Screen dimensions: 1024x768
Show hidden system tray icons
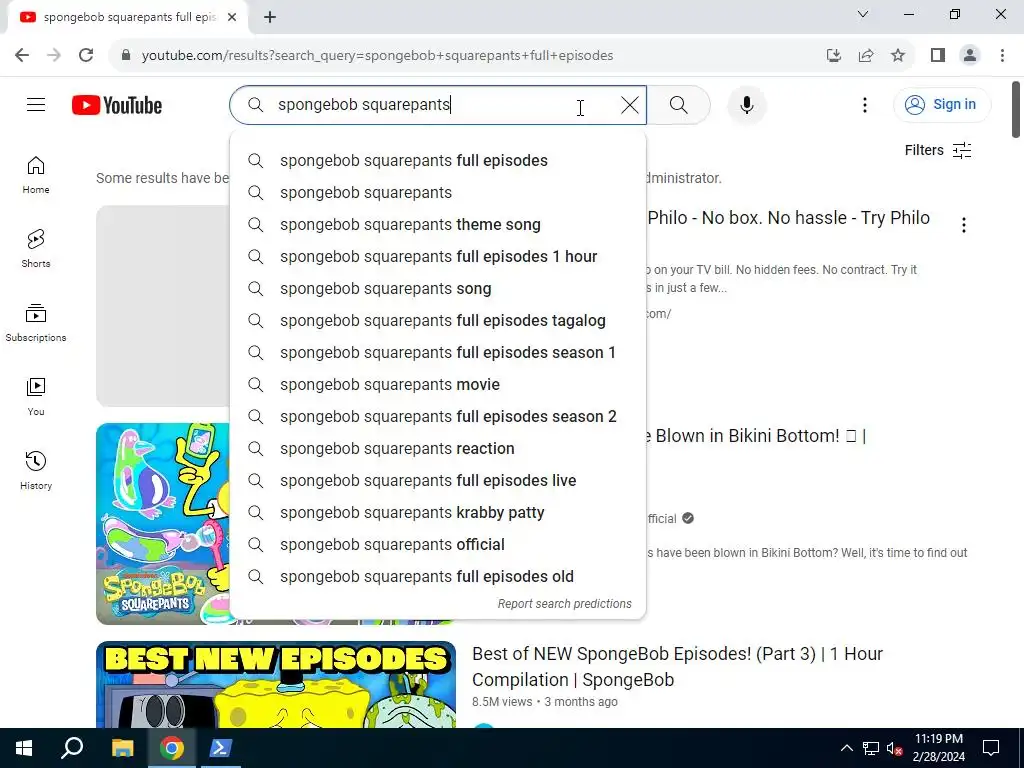846,748
